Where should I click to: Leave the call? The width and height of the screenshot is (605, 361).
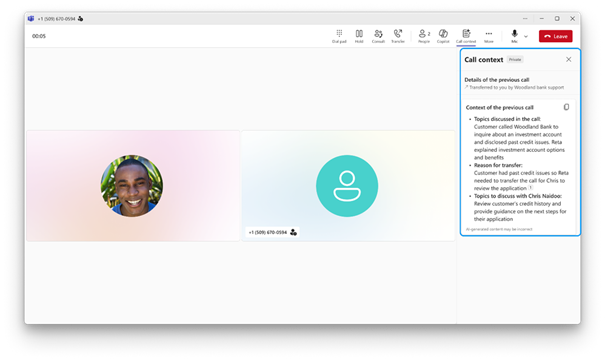click(556, 36)
